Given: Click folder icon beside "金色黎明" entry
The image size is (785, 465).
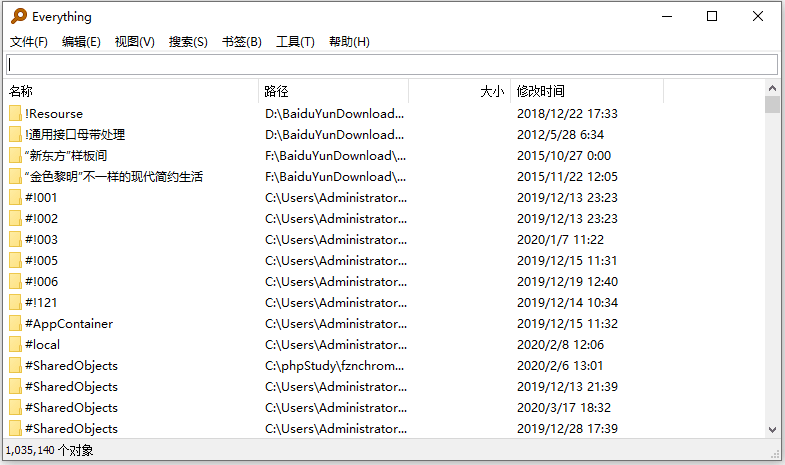Looking at the screenshot, I should (15, 177).
